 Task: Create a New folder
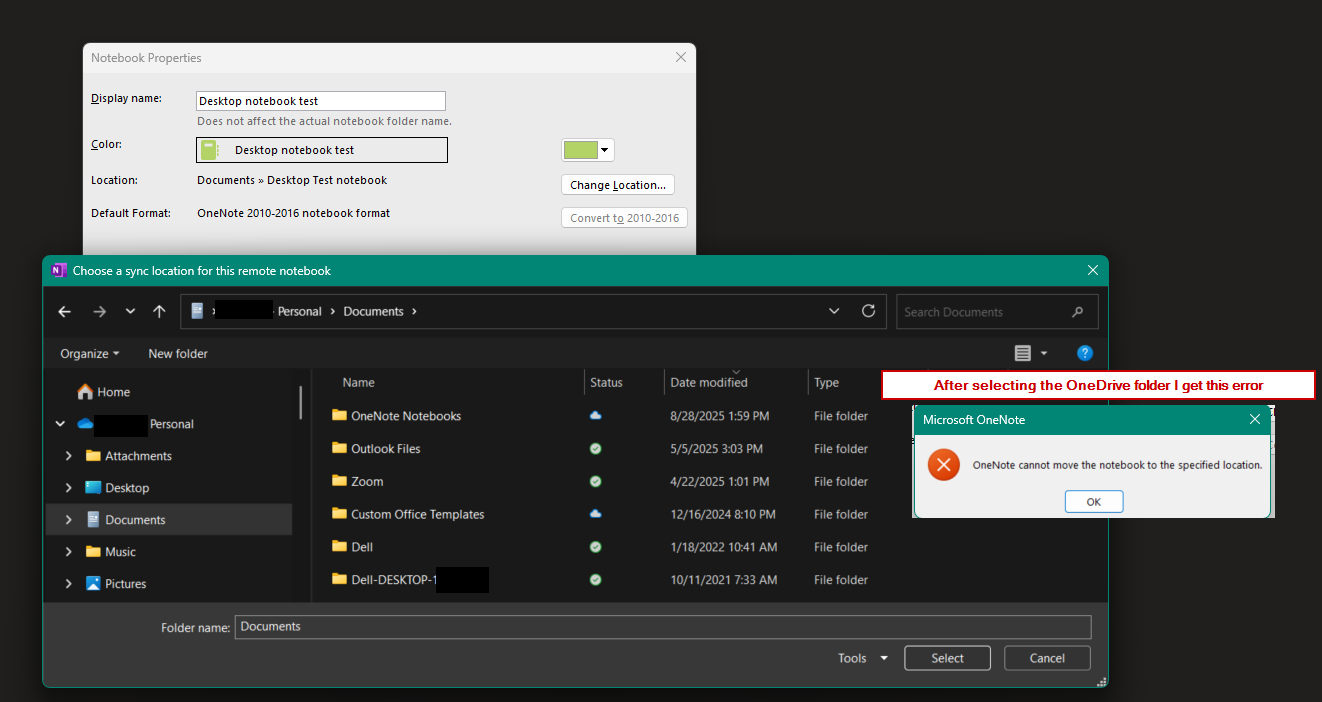coord(178,354)
